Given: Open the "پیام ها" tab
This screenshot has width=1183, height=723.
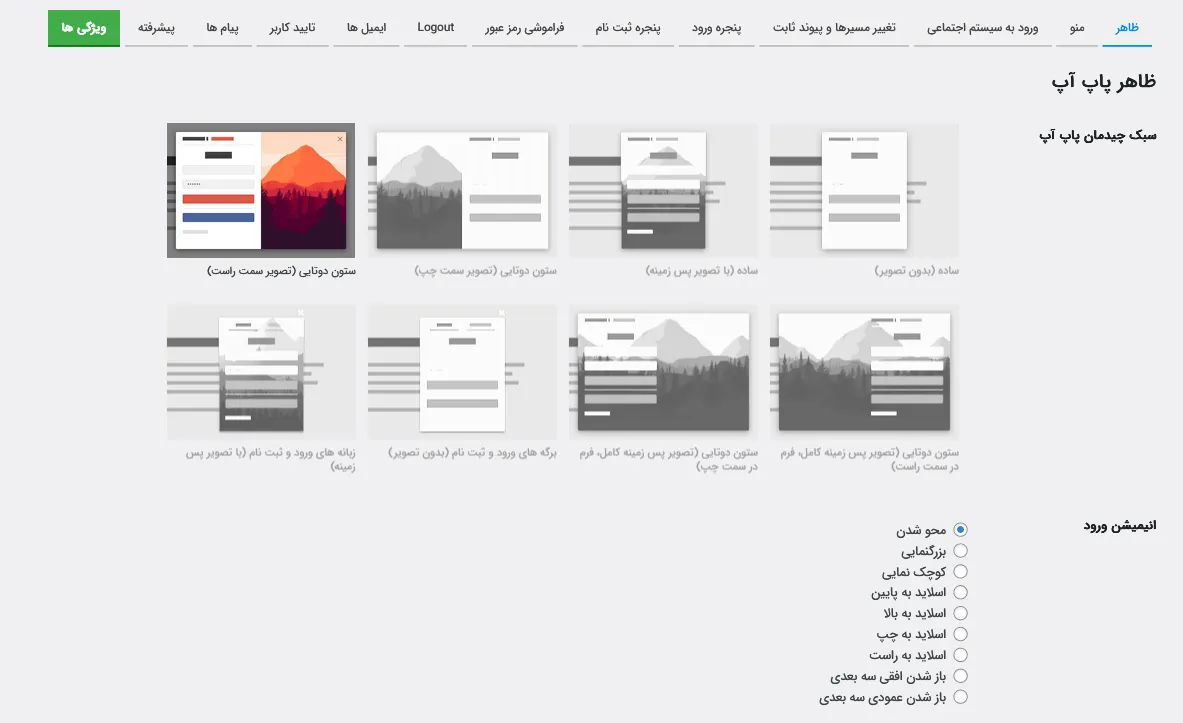Looking at the screenshot, I should (223, 28).
